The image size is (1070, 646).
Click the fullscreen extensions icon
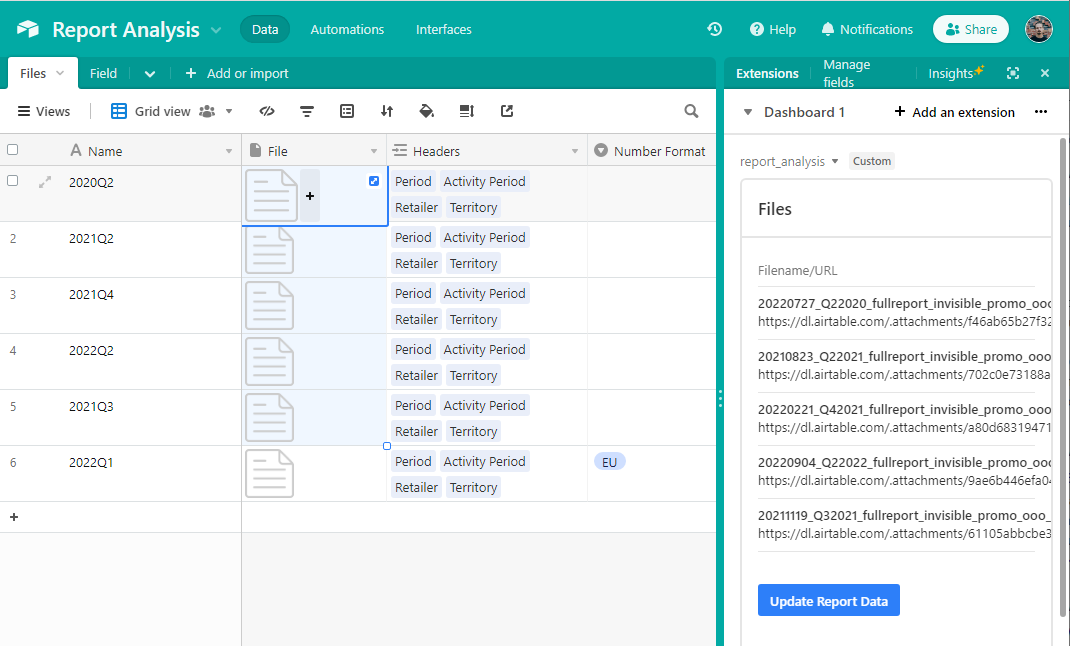(1013, 73)
